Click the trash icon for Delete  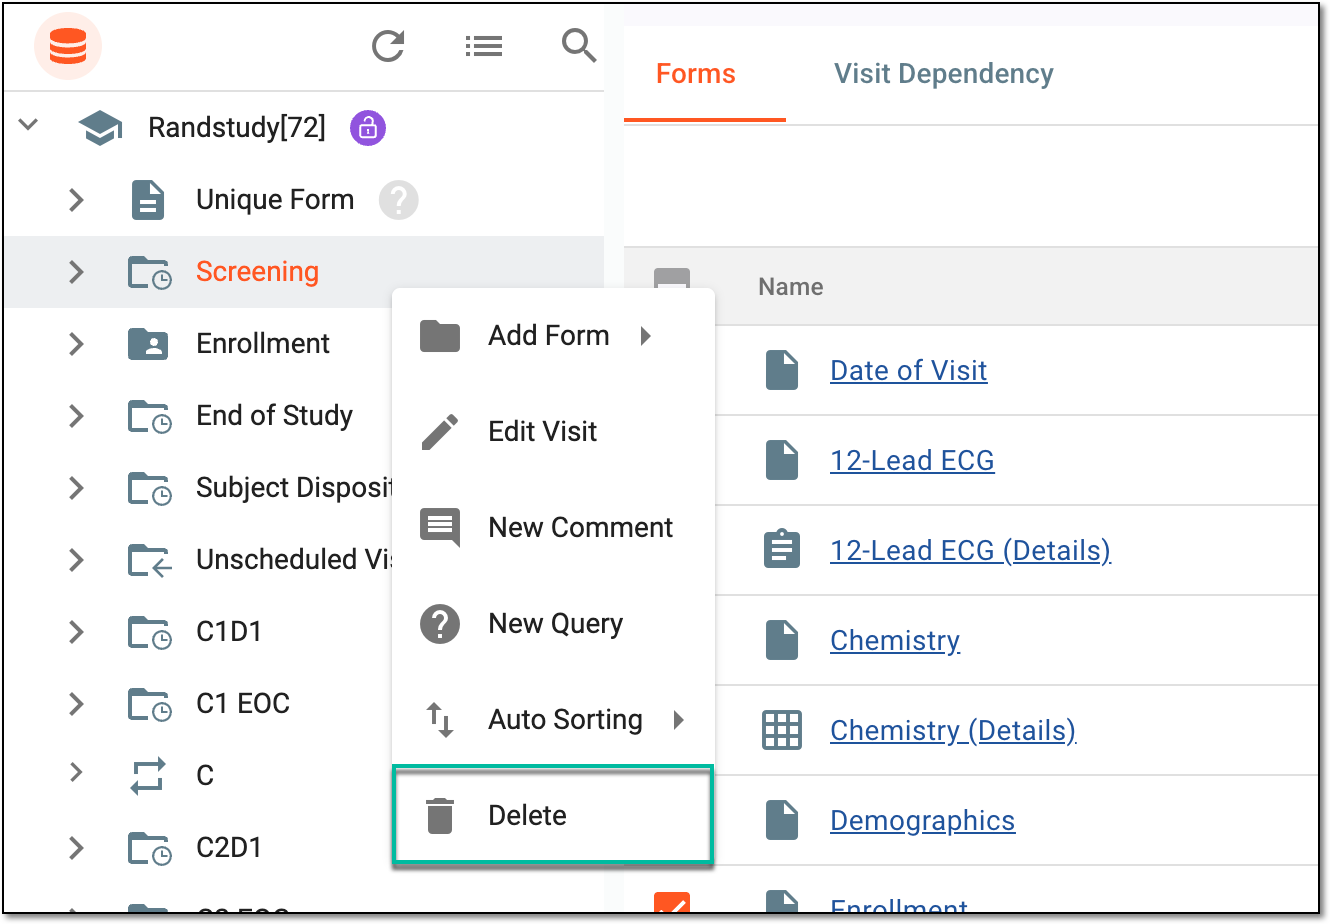coord(439,816)
